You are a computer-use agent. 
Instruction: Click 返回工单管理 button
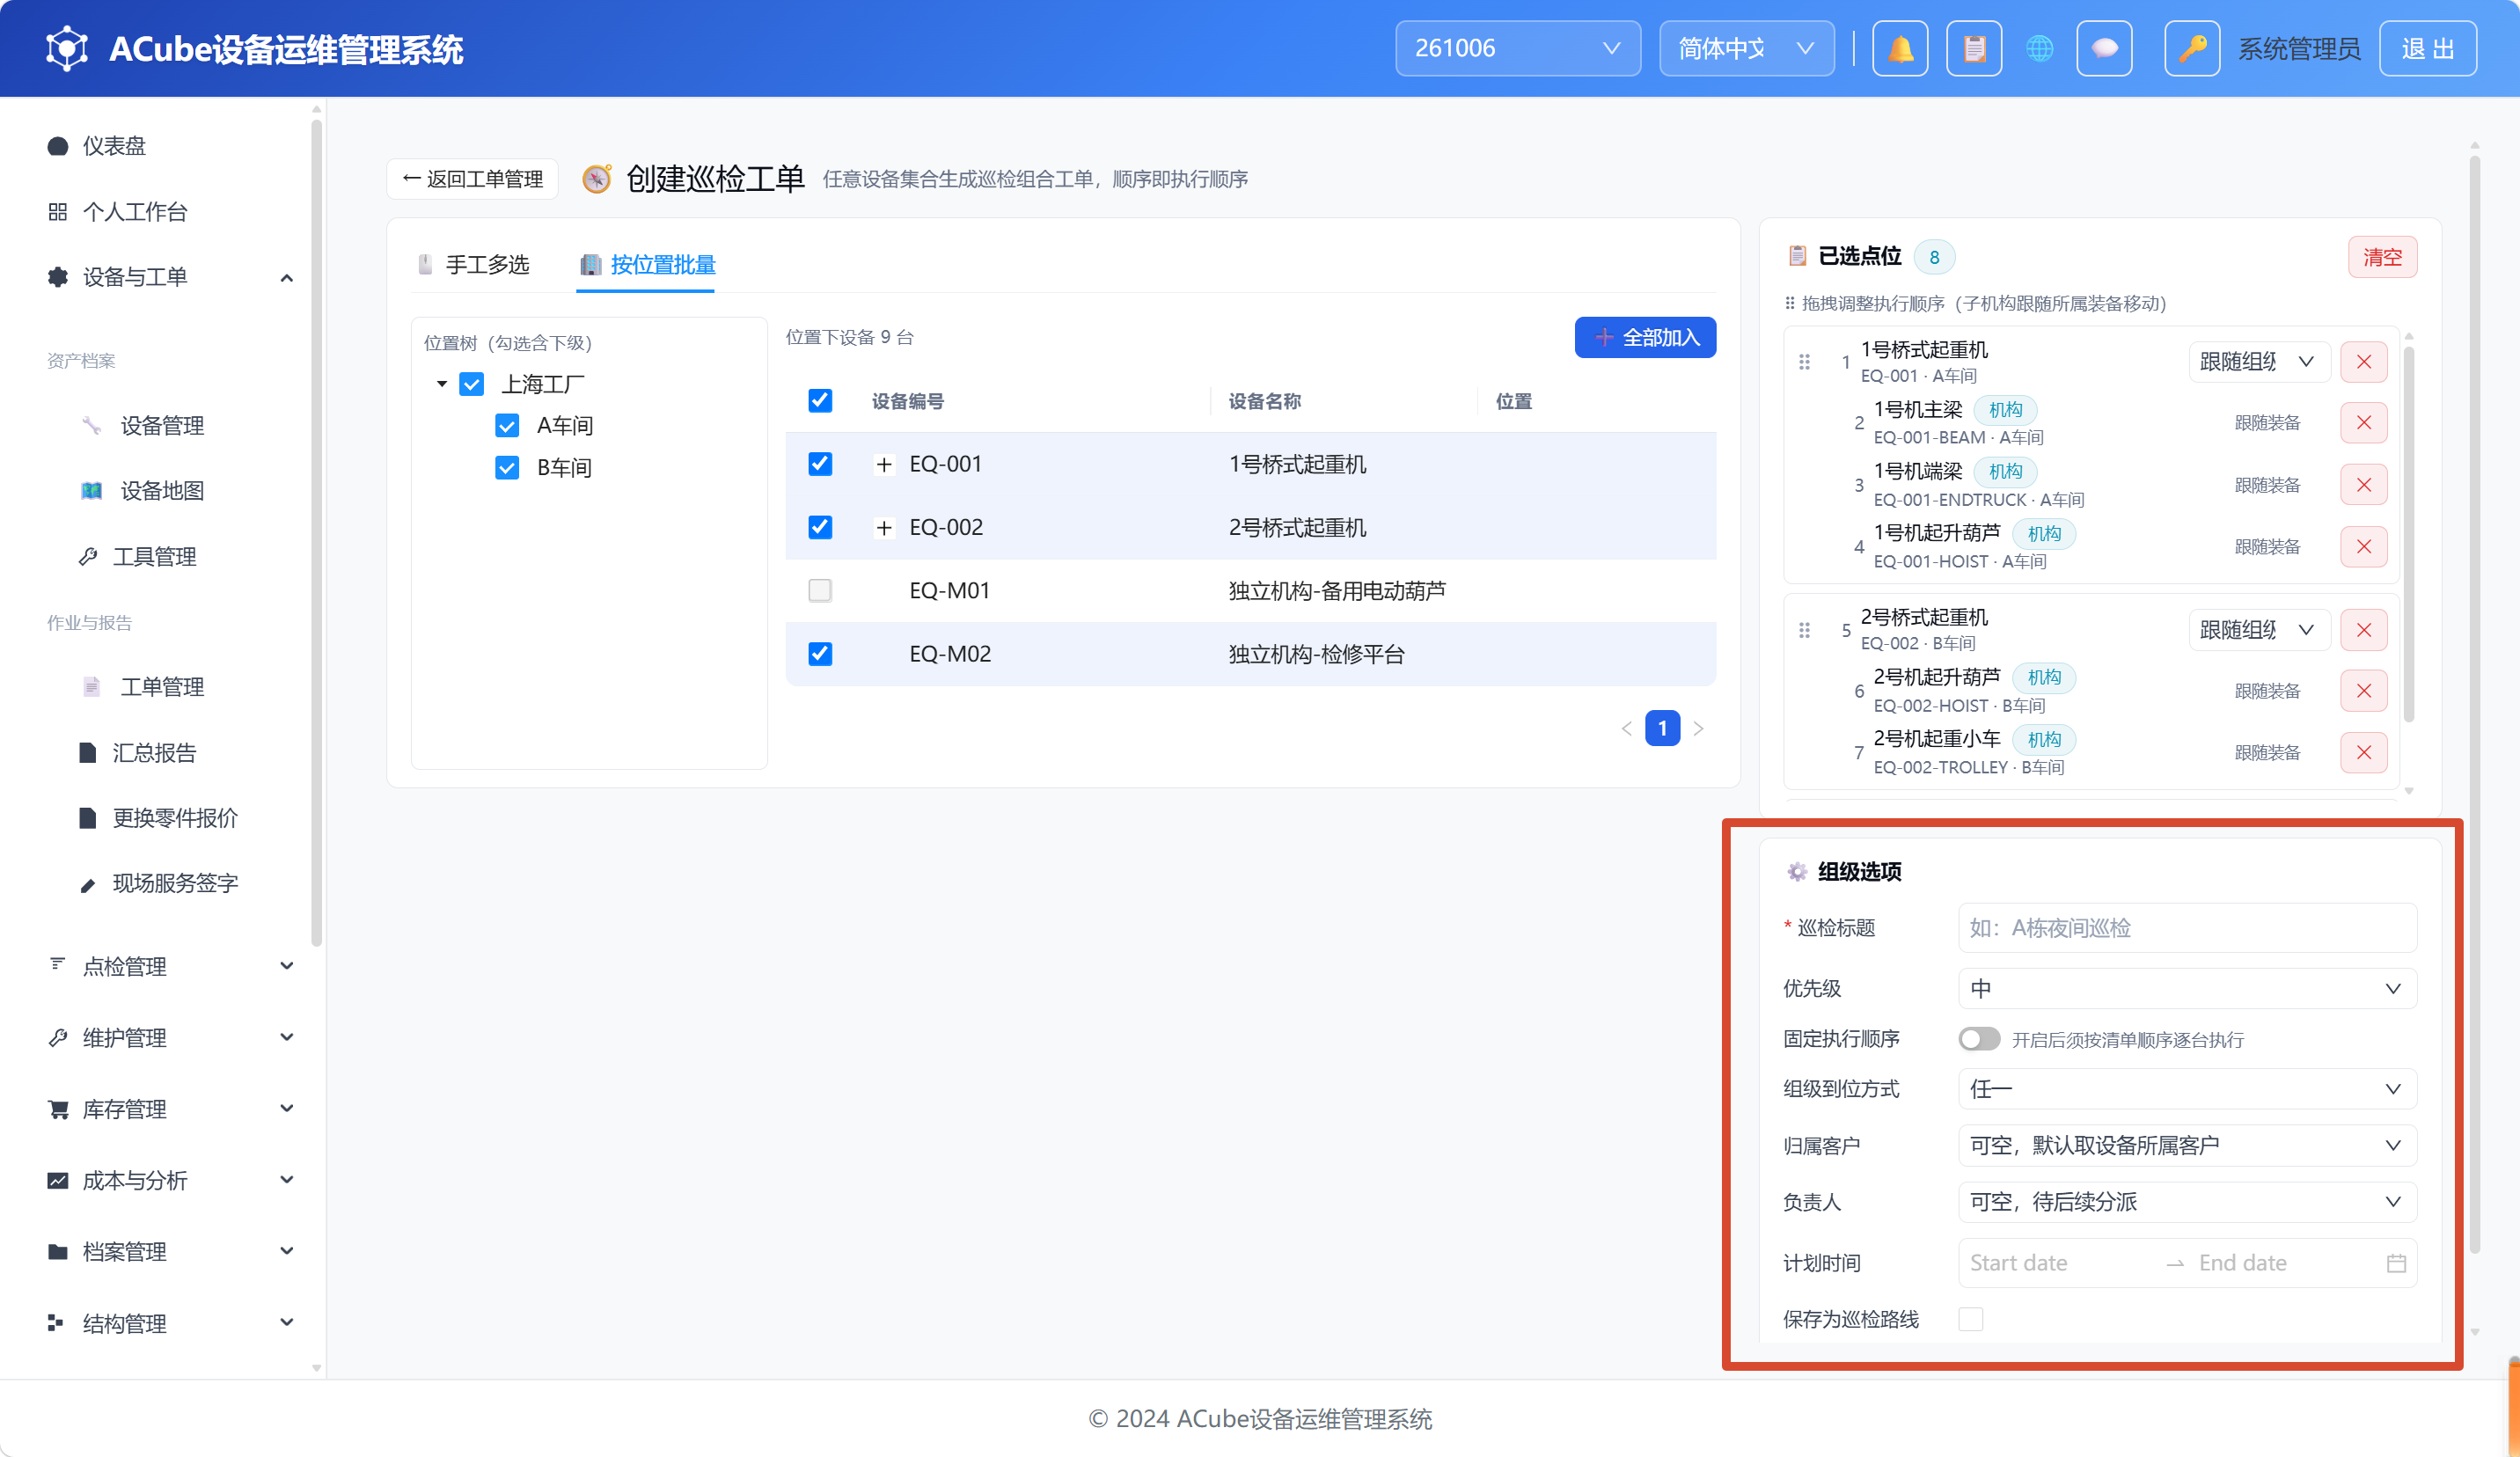(x=472, y=179)
